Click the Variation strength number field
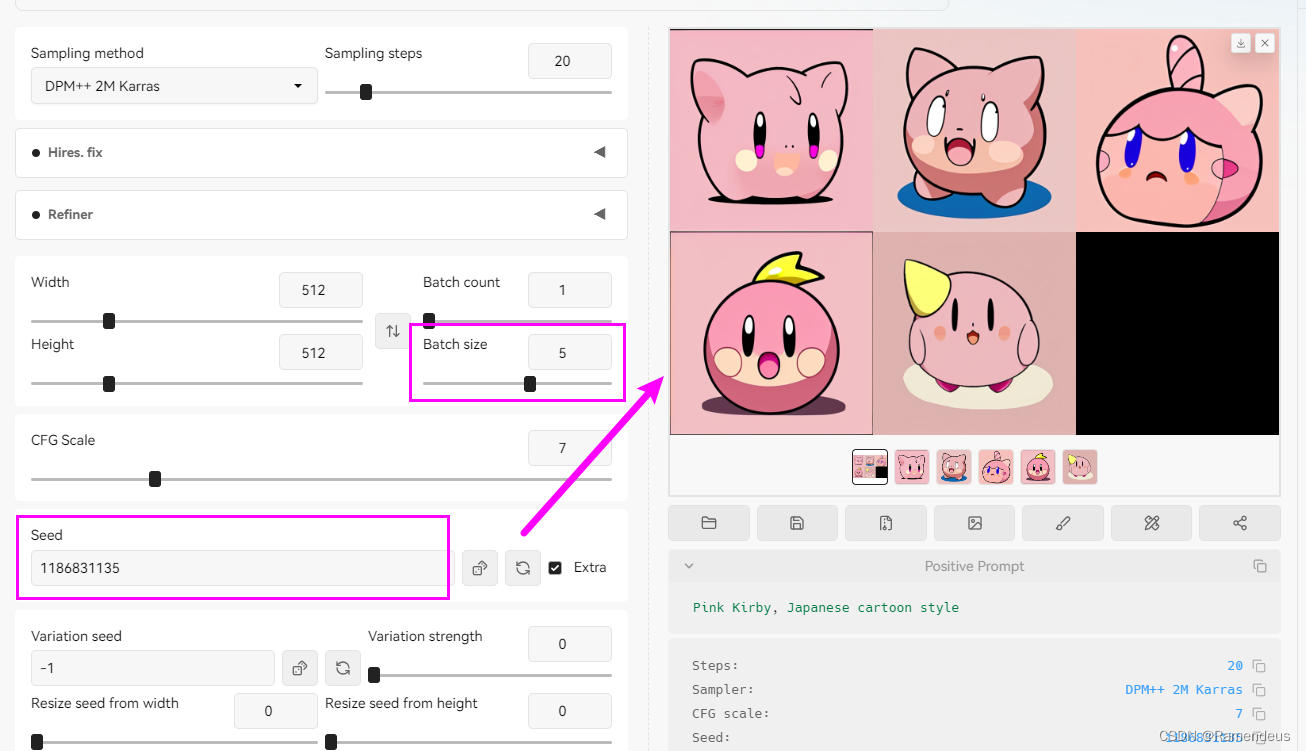1306x751 pixels. tap(570, 644)
